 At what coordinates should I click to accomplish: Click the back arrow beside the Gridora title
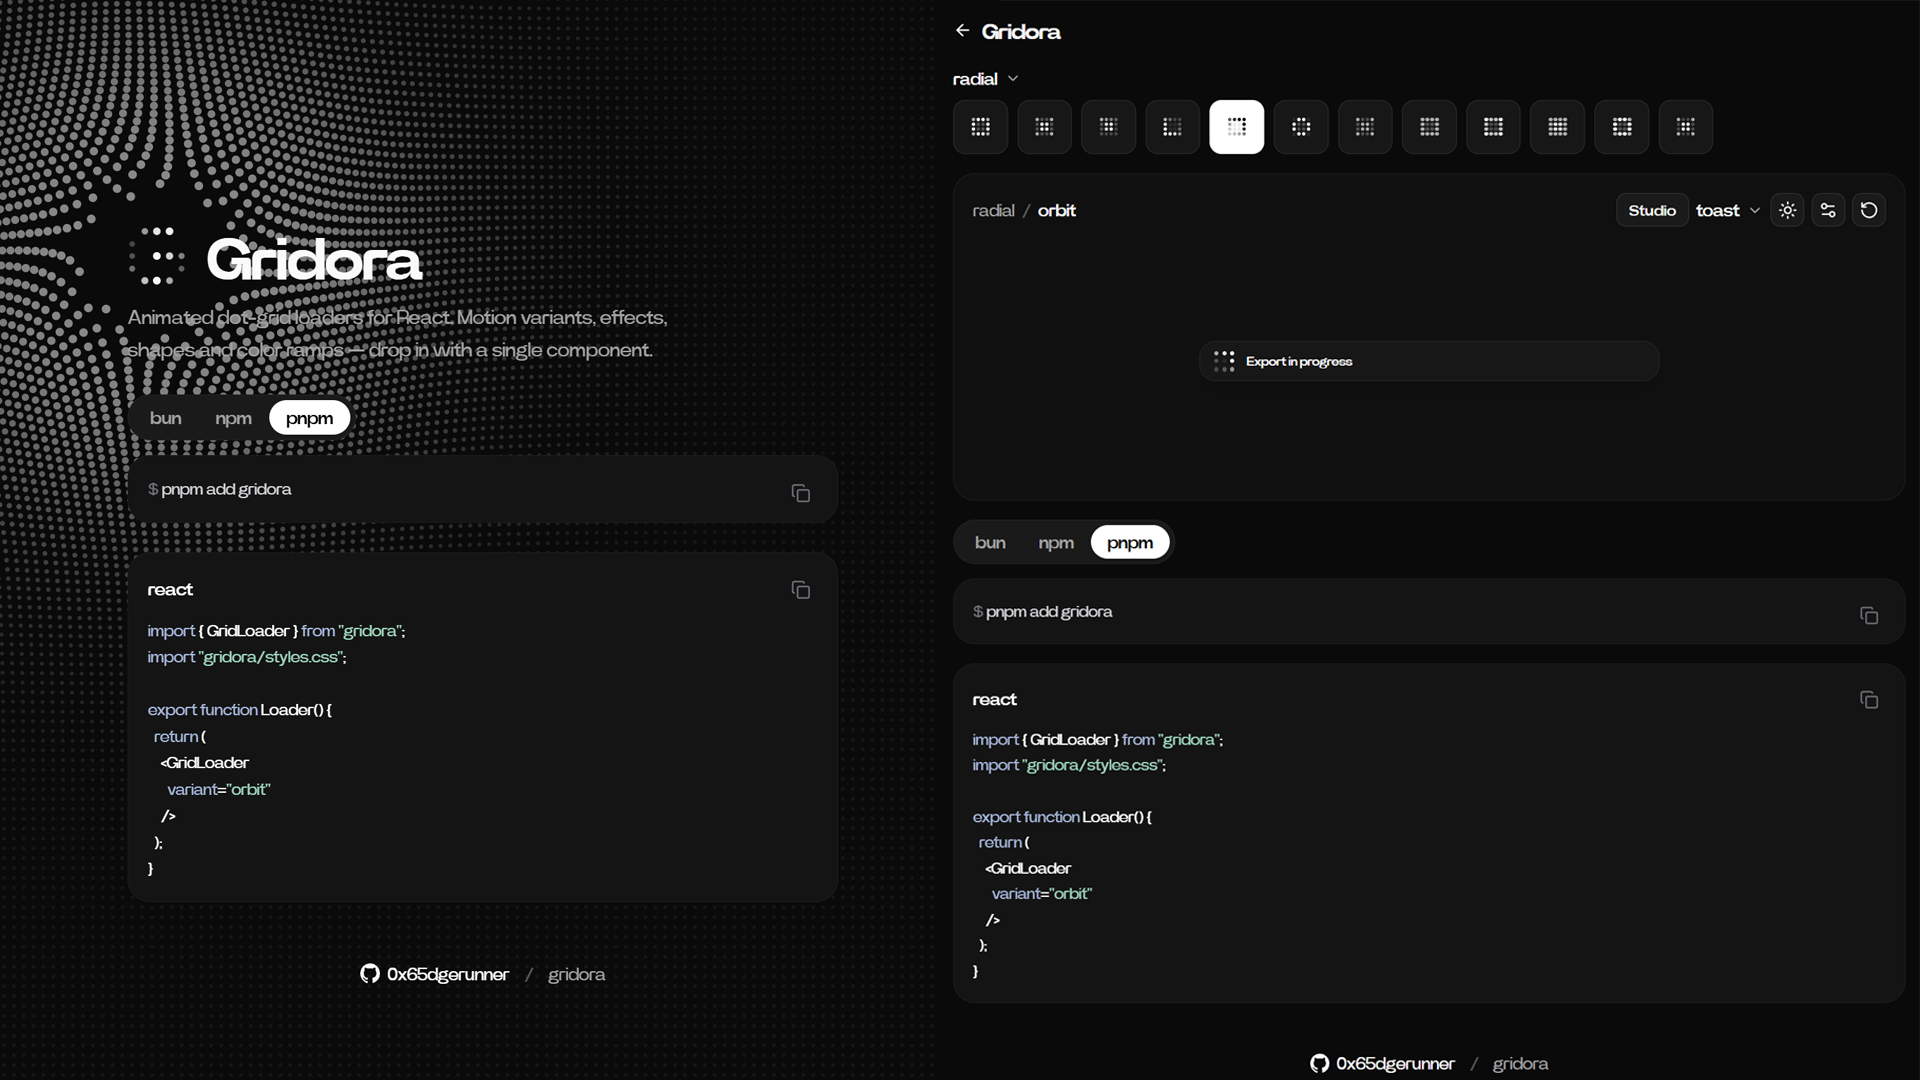[962, 31]
